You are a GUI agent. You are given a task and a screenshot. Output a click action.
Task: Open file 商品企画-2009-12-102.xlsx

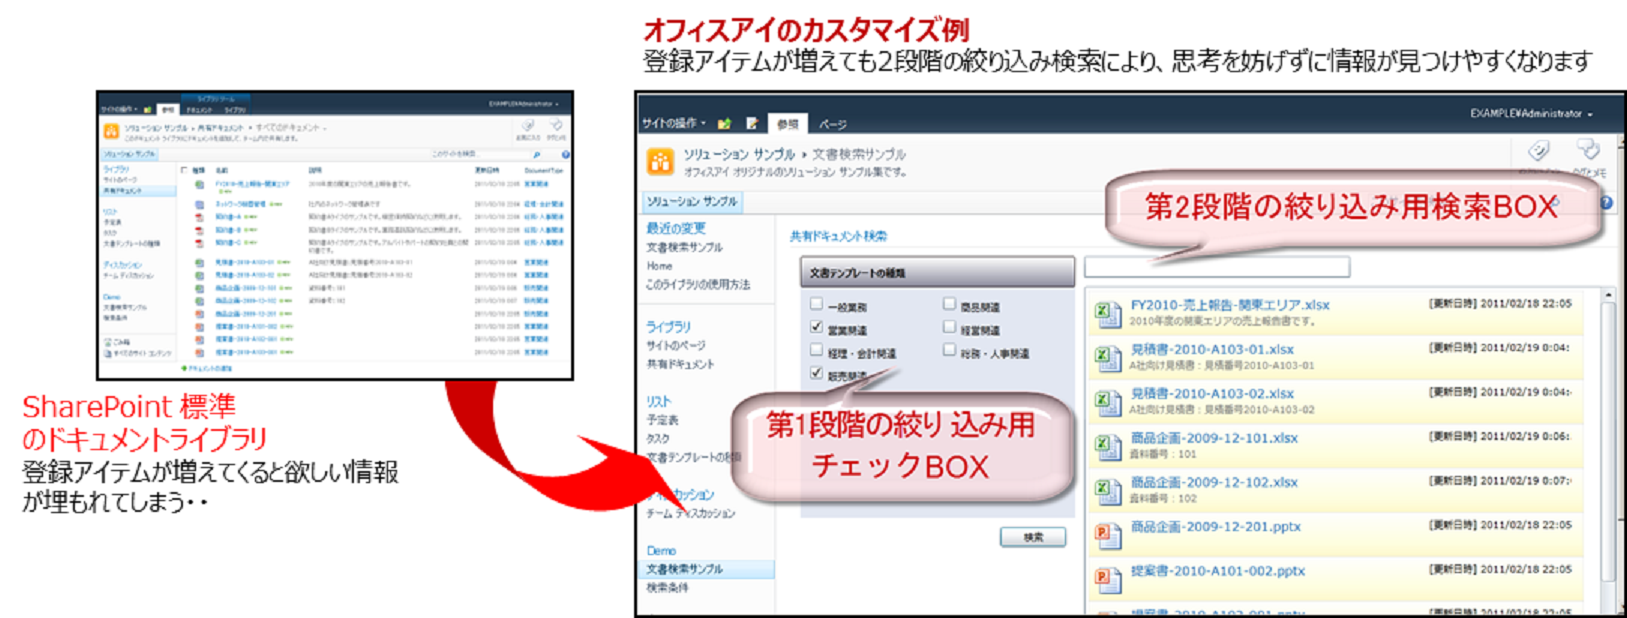pos(1214,482)
